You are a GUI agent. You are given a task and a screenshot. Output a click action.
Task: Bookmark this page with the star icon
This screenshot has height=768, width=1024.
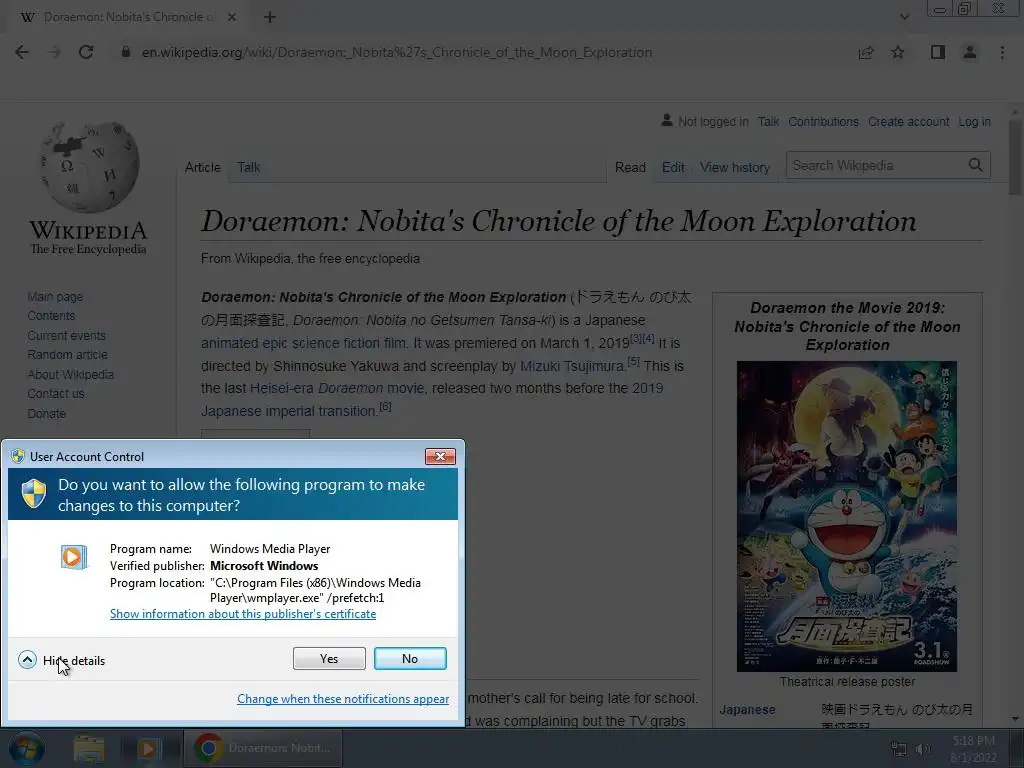tap(898, 52)
